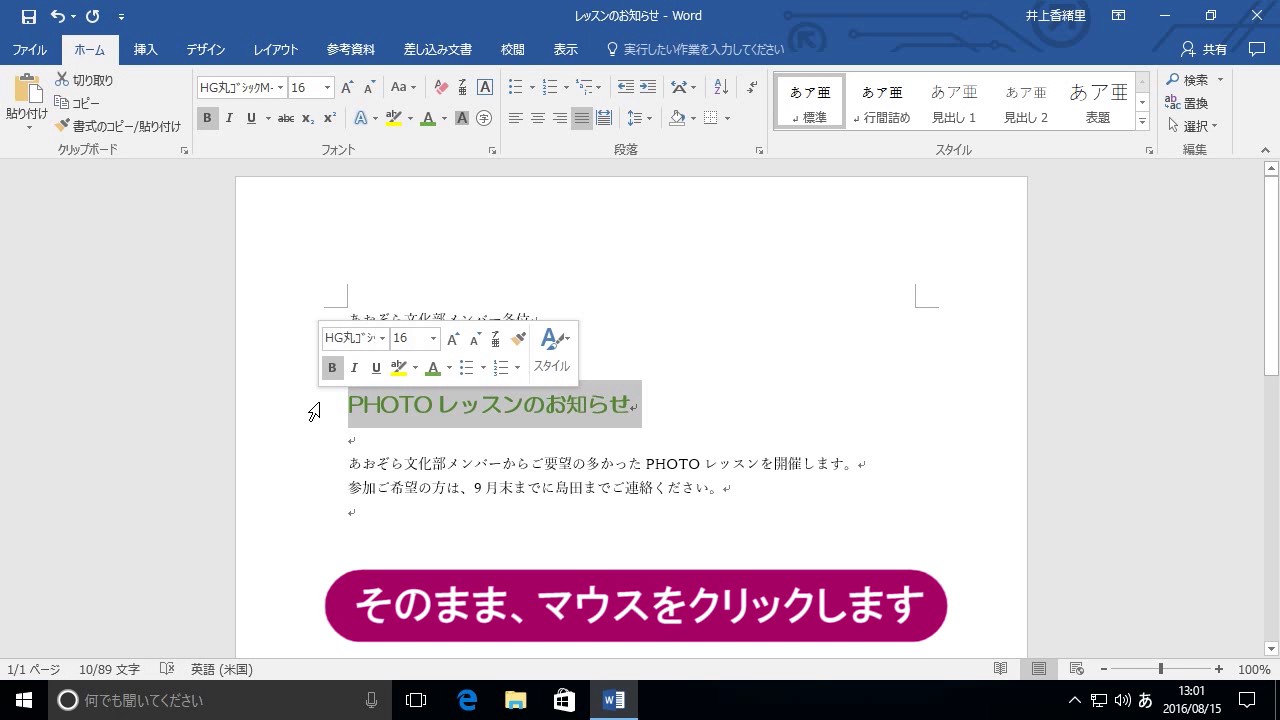1280x720 pixels.
Task: Toggle Bold in the ribbon font group
Action: [207, 118]
